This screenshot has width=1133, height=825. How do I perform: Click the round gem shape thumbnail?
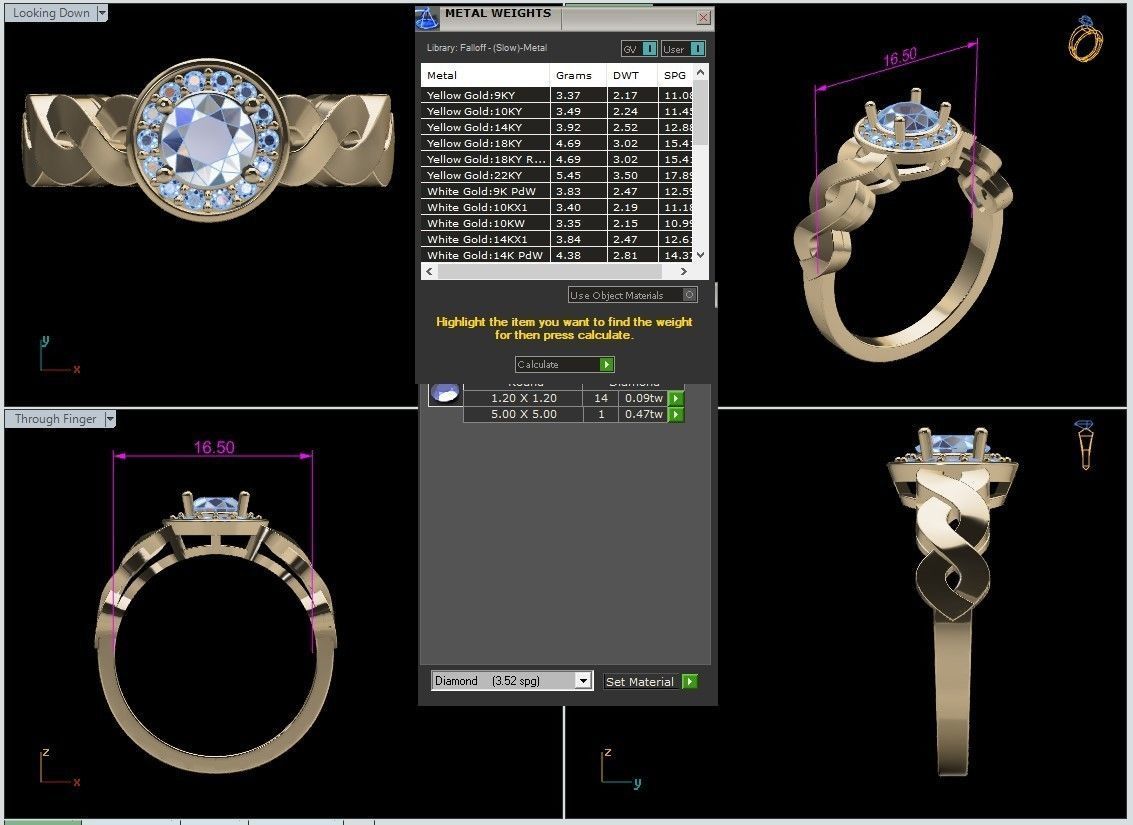(x=444, y=394)
